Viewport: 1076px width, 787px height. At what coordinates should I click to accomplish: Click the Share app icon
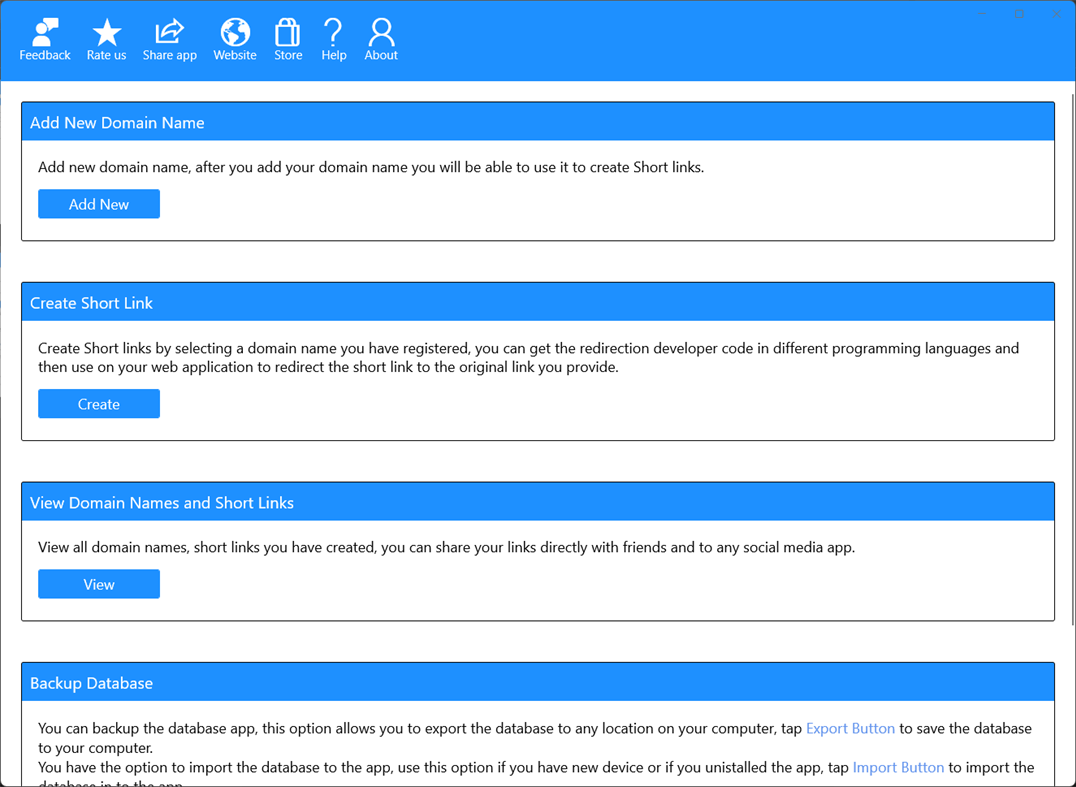[169, 38]
